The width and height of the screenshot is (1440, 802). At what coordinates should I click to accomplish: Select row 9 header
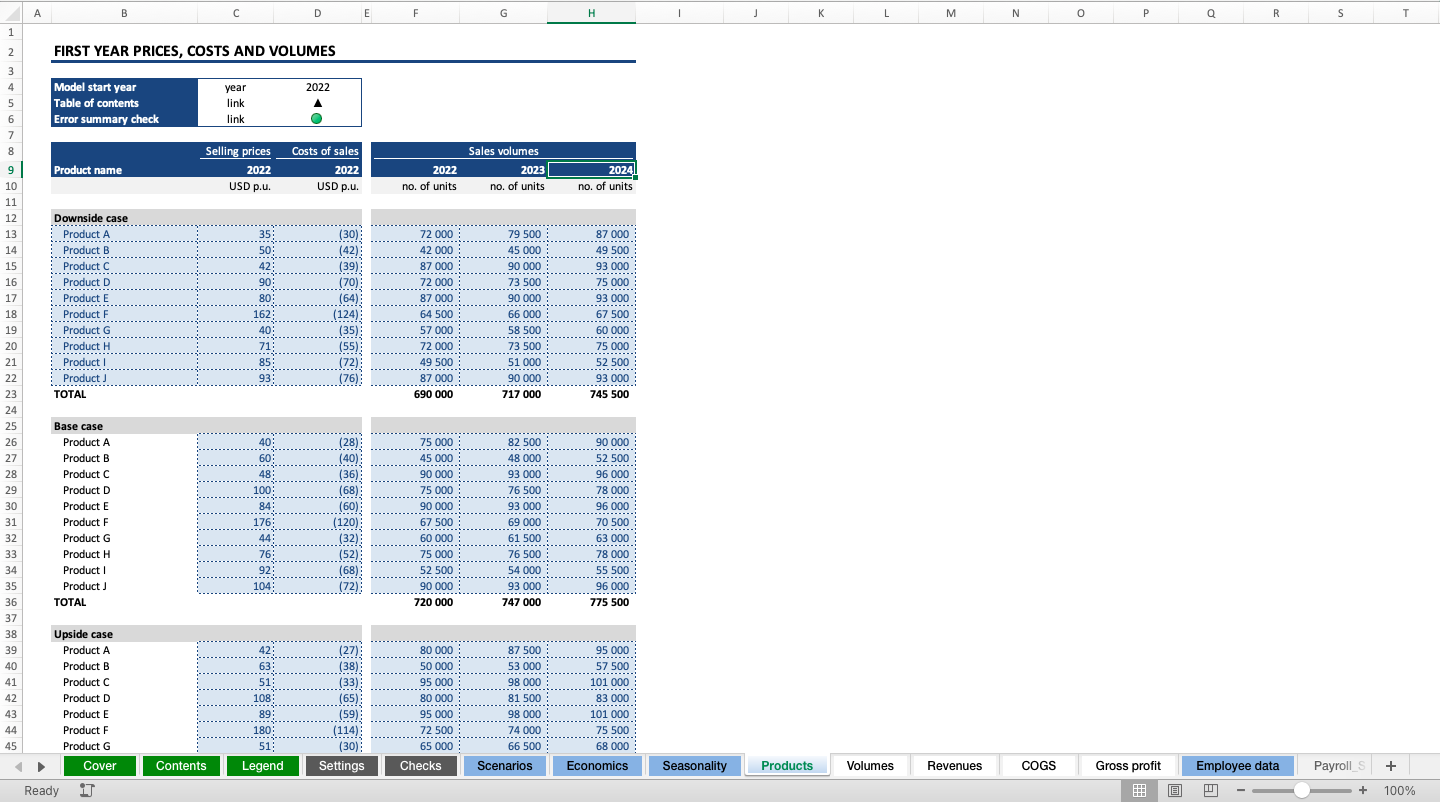pyautogui.click(x=11, y=170)
